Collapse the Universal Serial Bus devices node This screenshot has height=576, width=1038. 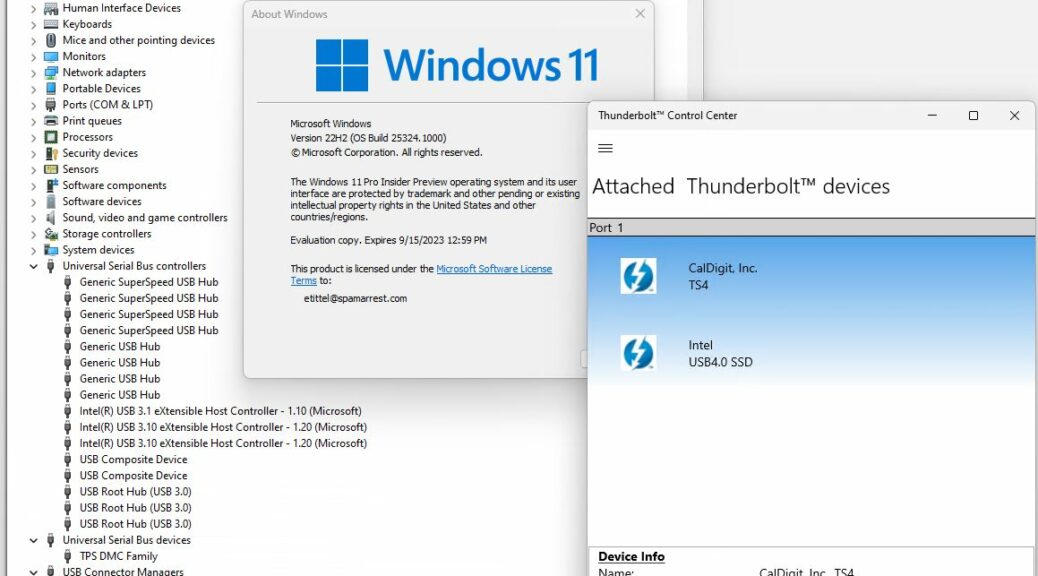[x=33, y=540]
